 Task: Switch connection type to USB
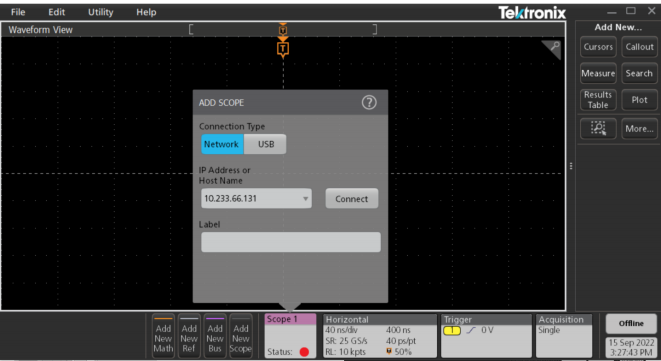[x=266, y=144]
